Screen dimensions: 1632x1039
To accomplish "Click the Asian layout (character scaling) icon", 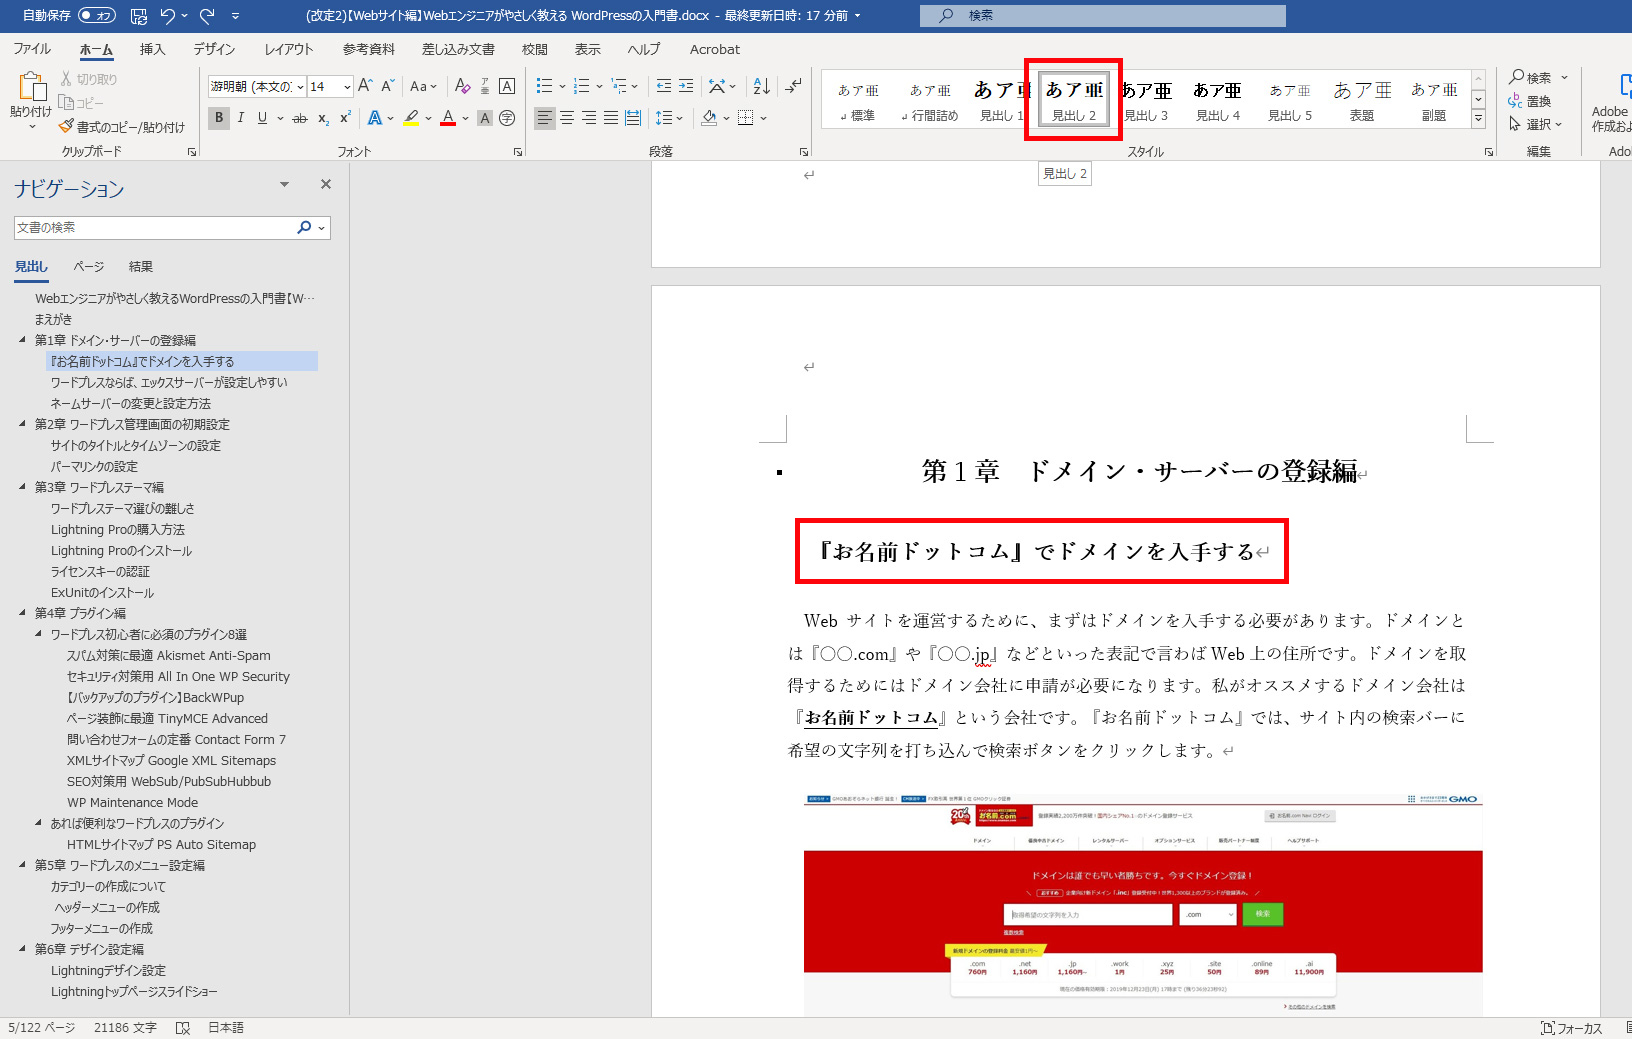I will tap(717, 86).
